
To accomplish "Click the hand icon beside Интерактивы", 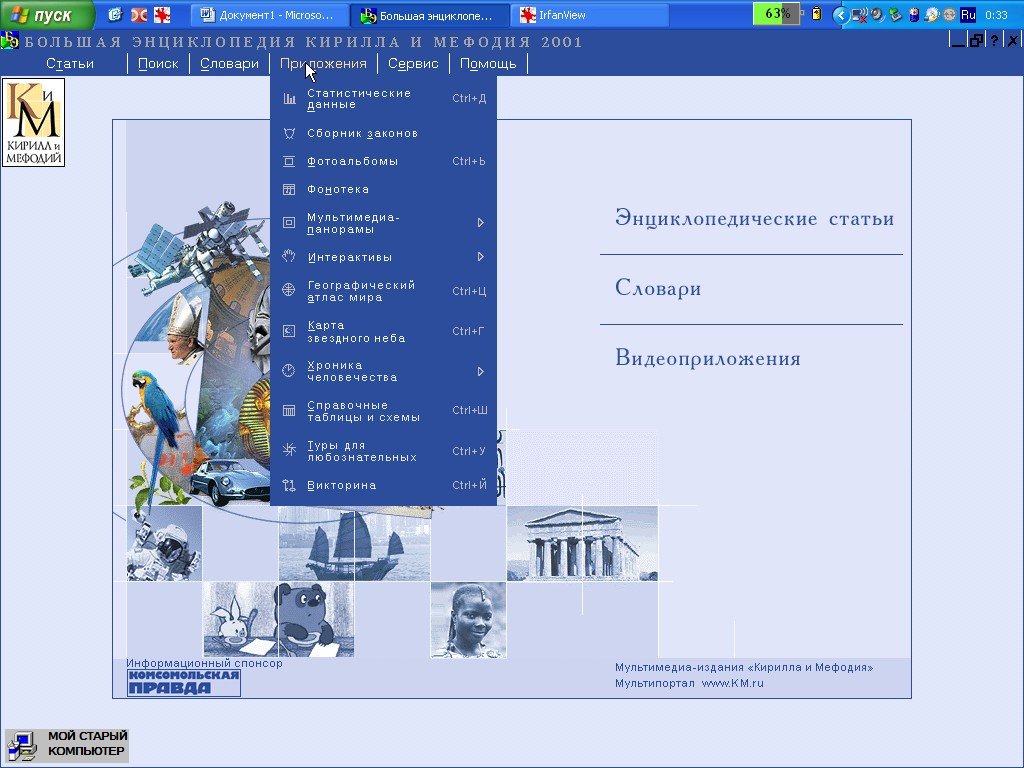I will [289, 257].
